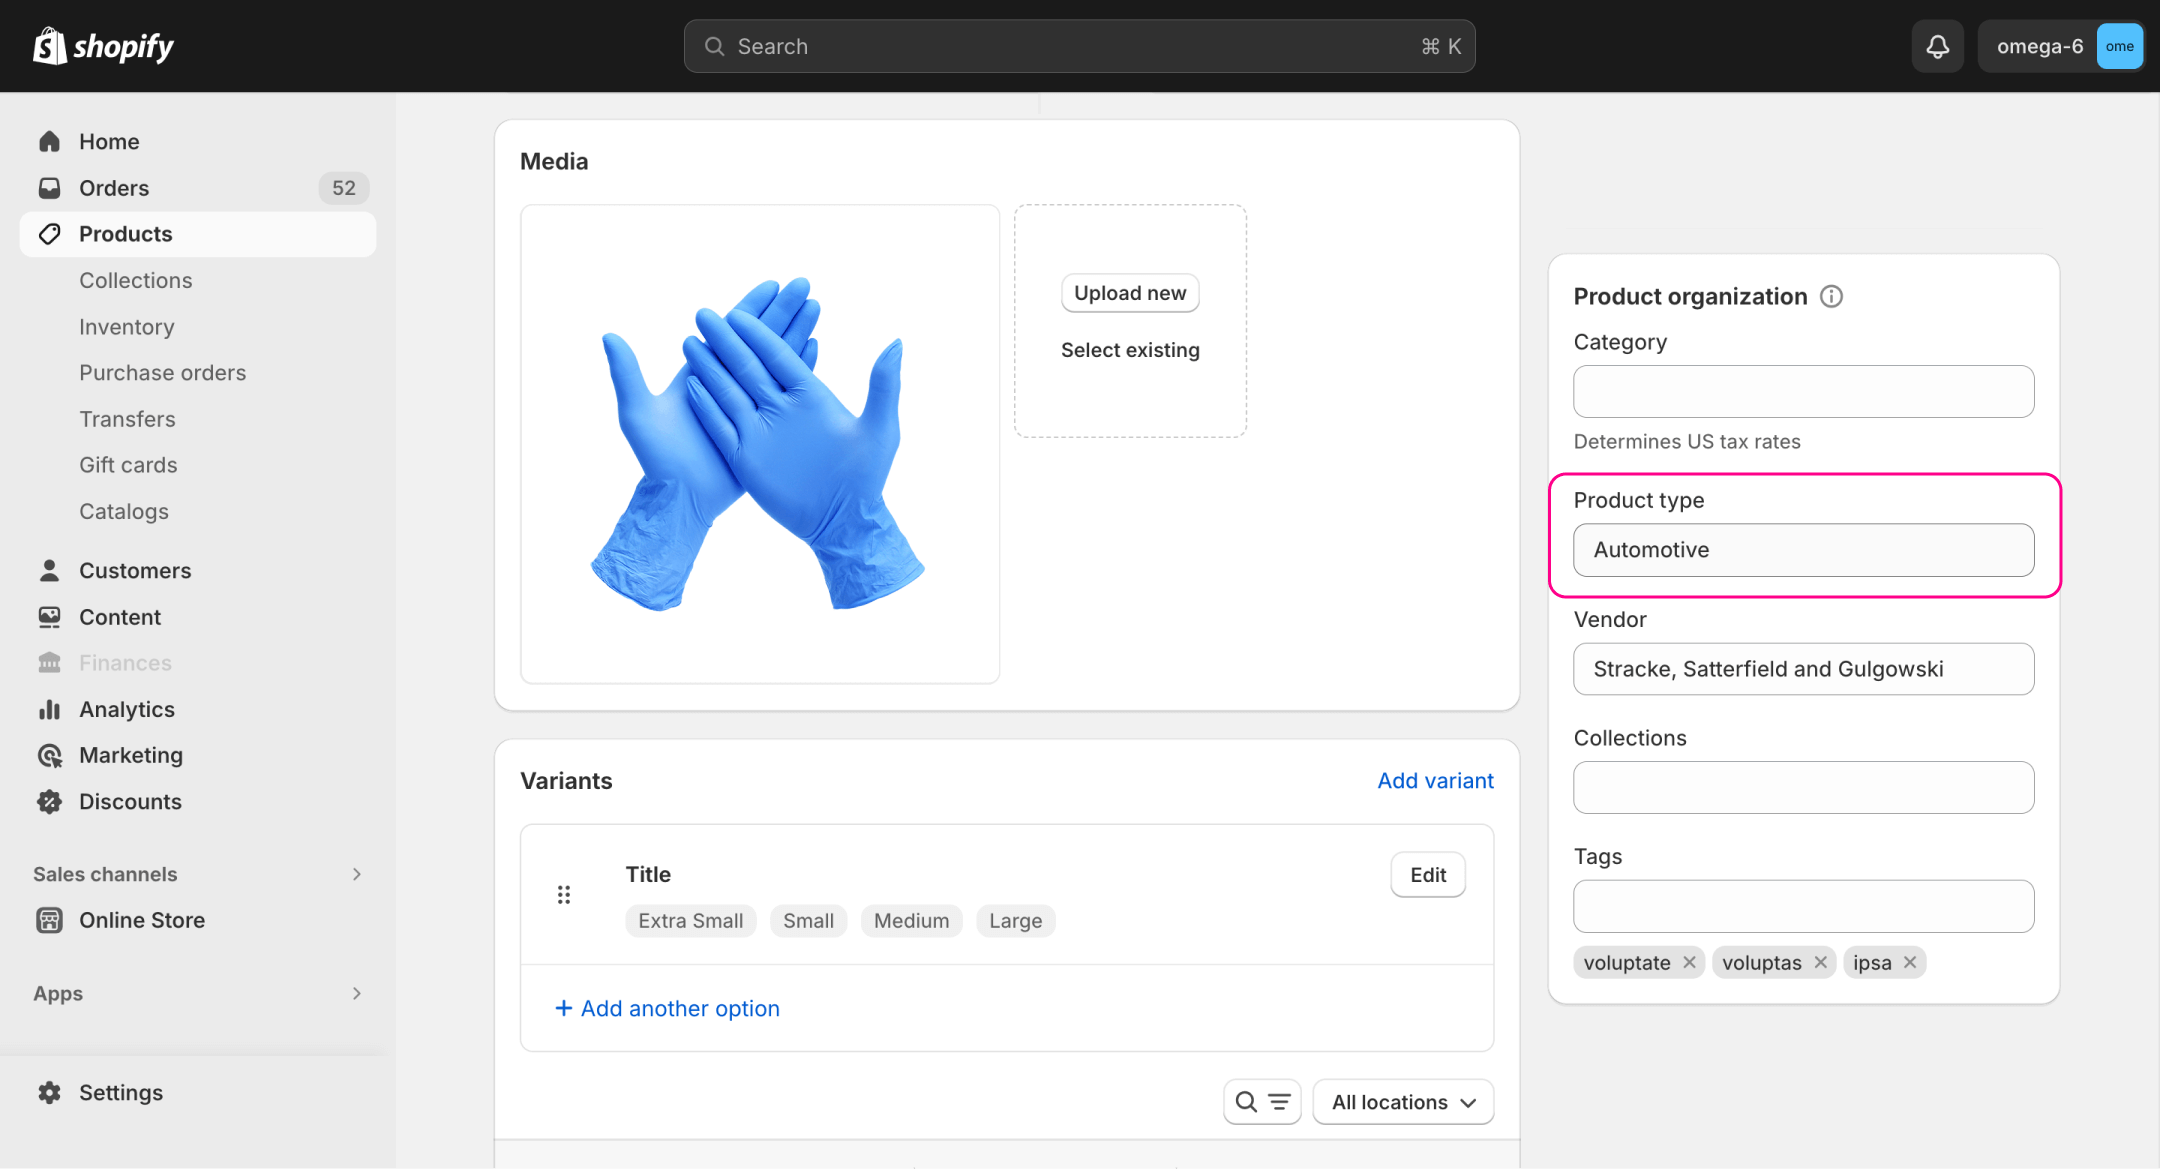
Task: Open Collections from the sidebar
Action: [135, 280]
